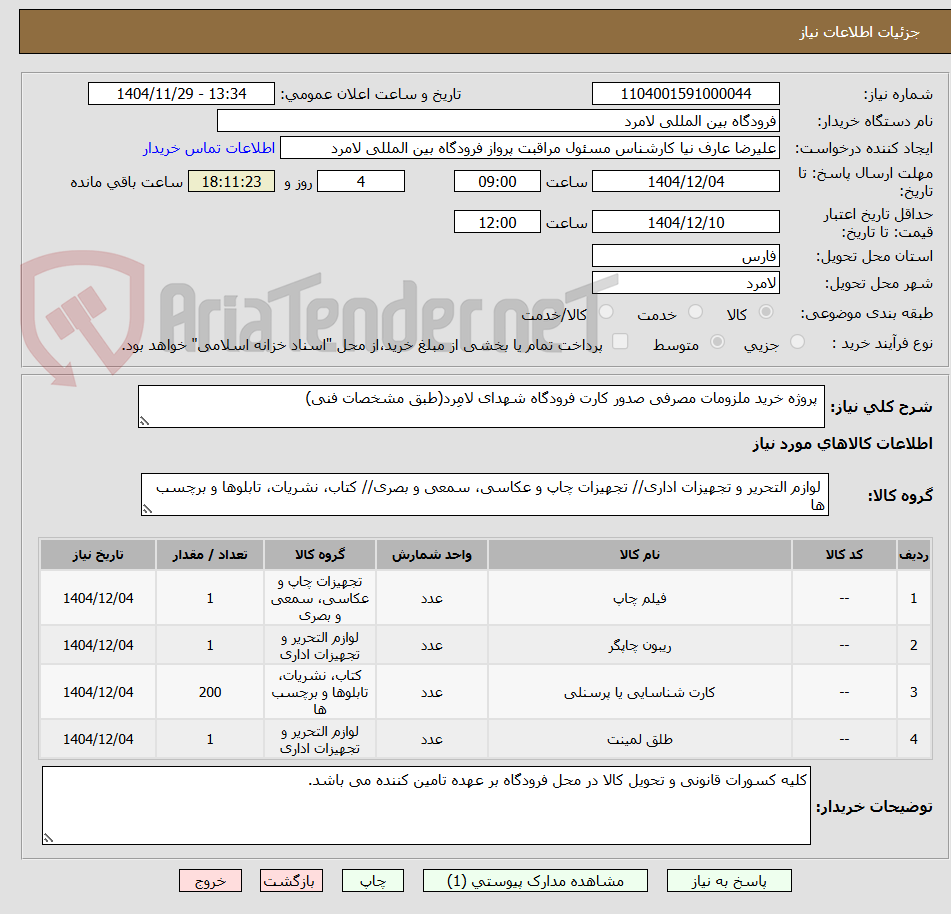Click the گروه کالا text area
951x914 pixels.
coord(485,495)
